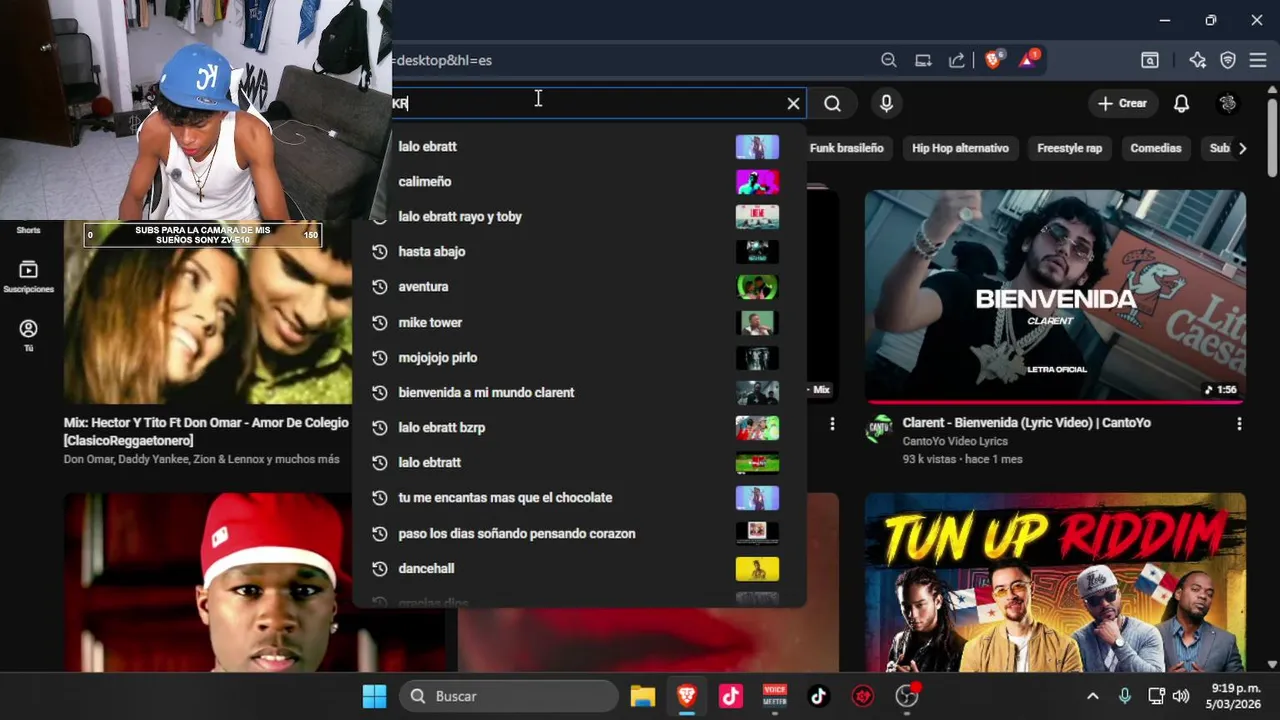Click the CantoYo channel avatar
Image resolution: width=1280 pixels, height=720 pixels.
879,429
